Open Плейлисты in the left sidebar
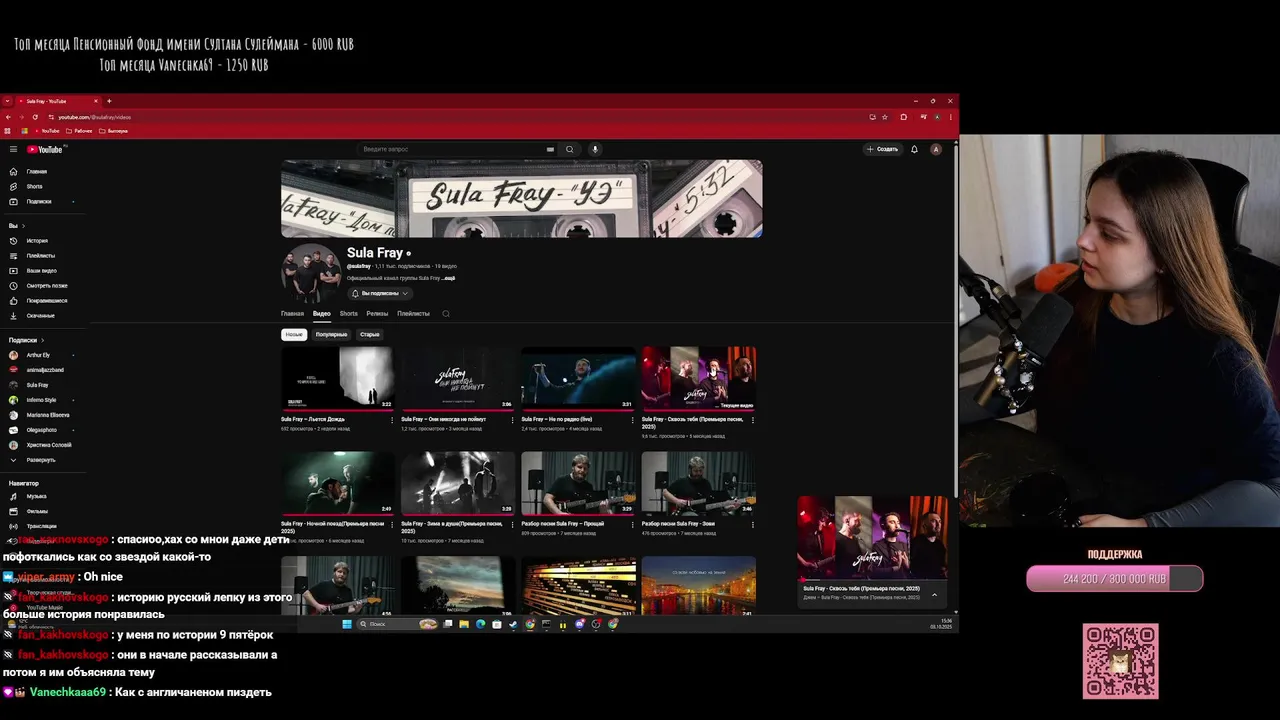The height and width of the screenshot is (720, 1280). click(40, 256)
